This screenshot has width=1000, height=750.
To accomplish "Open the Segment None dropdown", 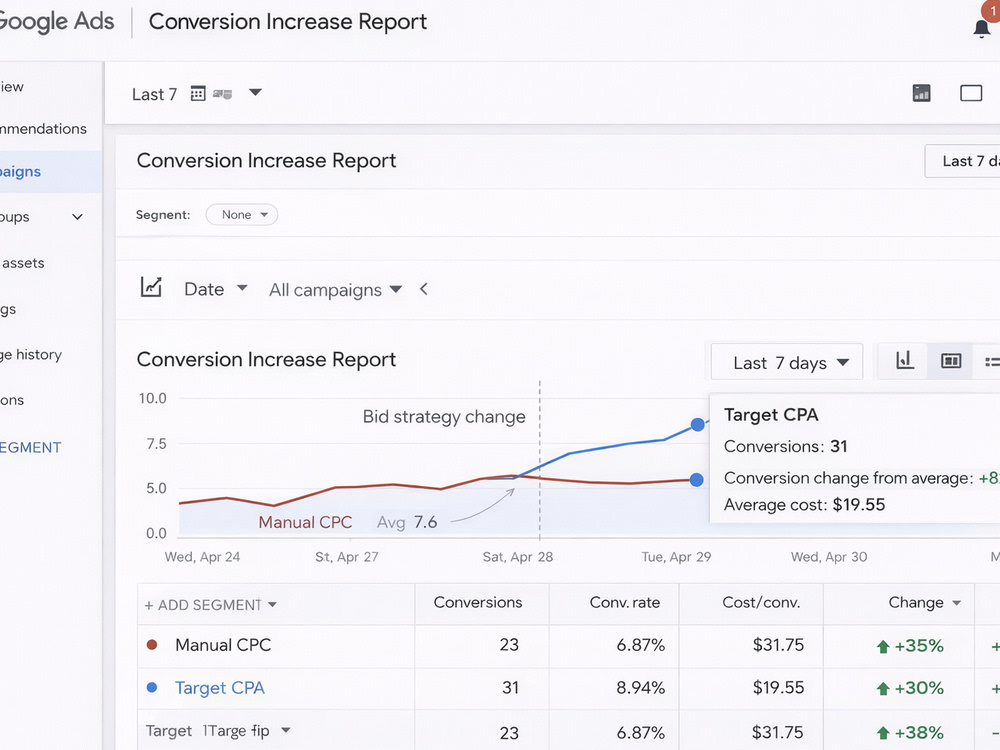I will pos(242,215).
